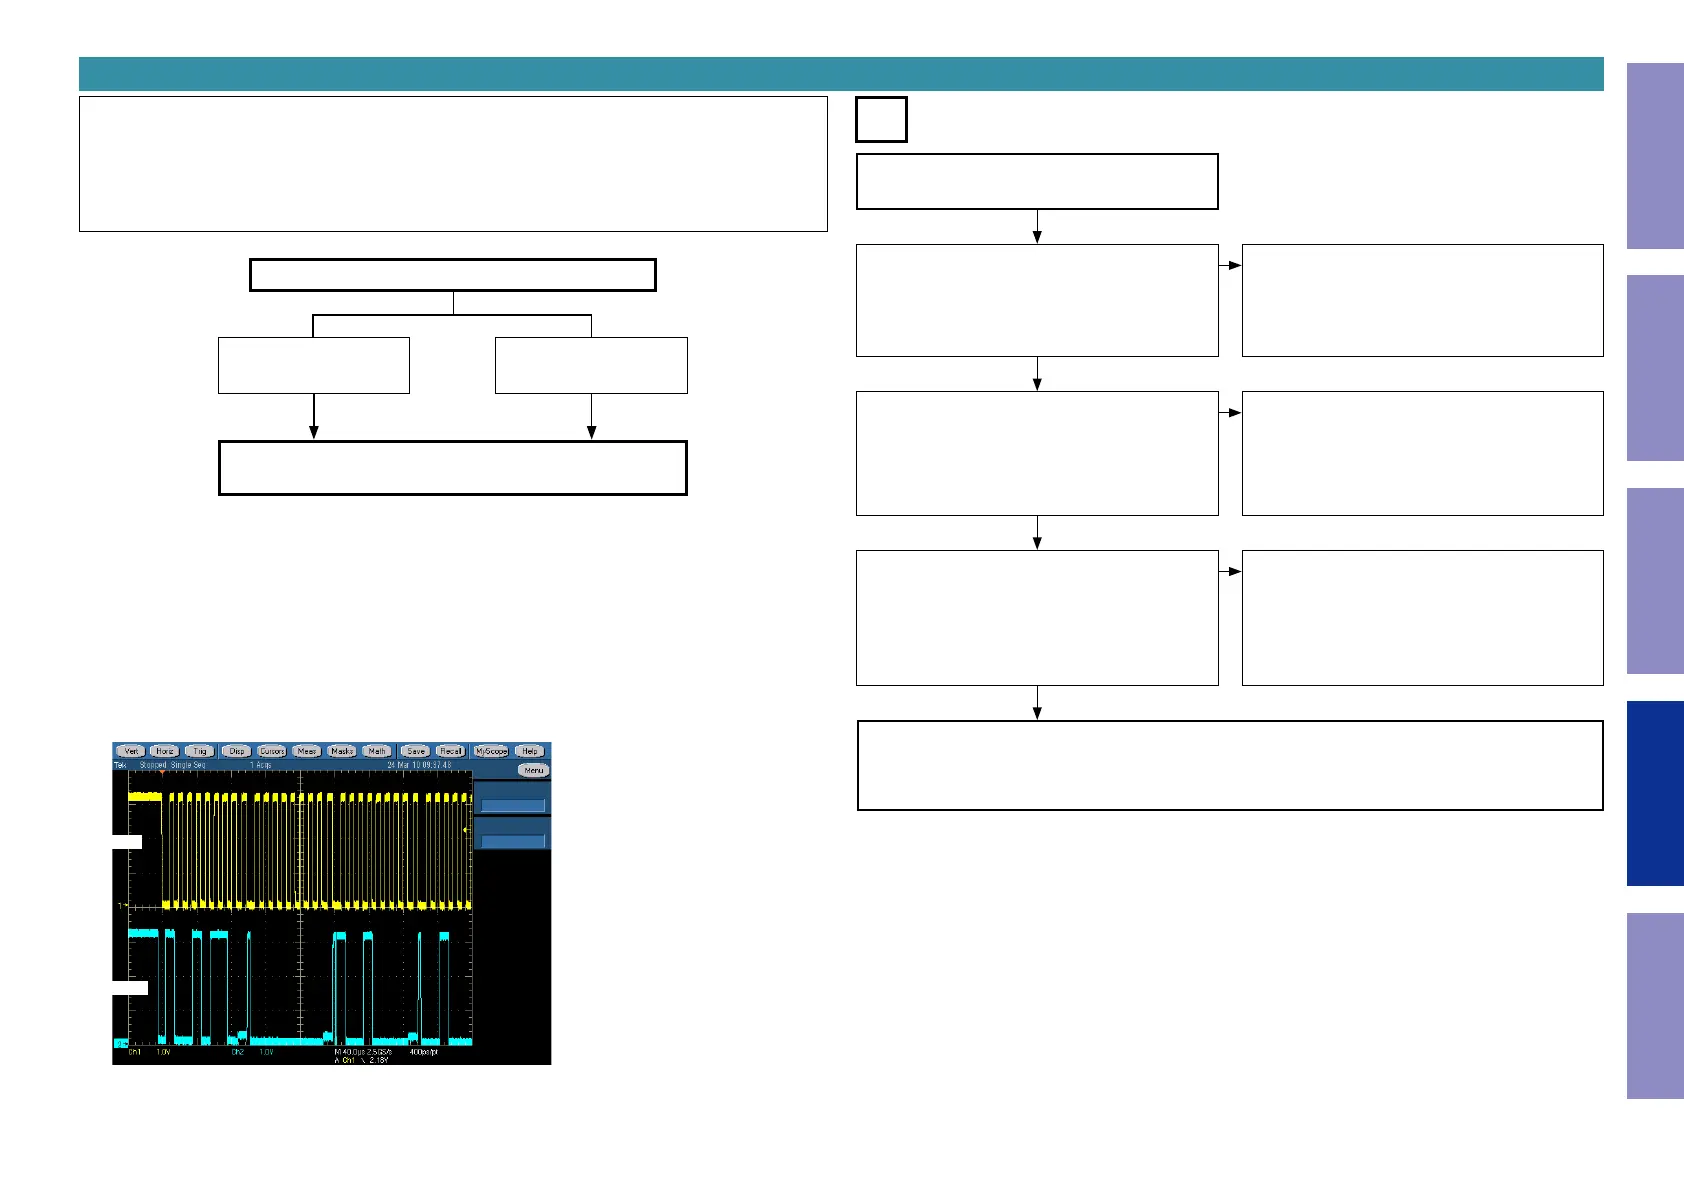Click the channel 1 ground marker

pyautogui.click(x=121, y=905)
